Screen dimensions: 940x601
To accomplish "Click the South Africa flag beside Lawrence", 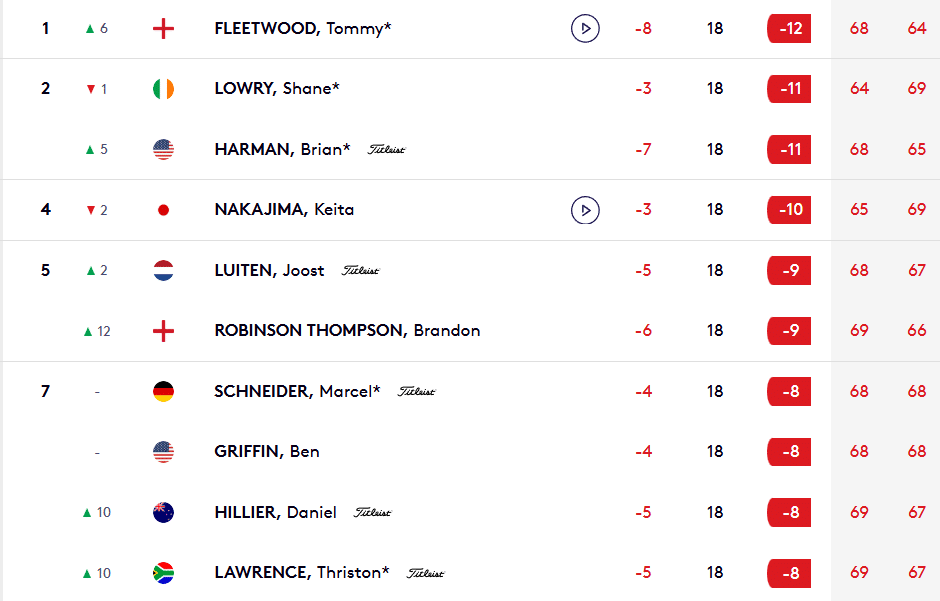I will pyautogui.click(x=163, y=573).
